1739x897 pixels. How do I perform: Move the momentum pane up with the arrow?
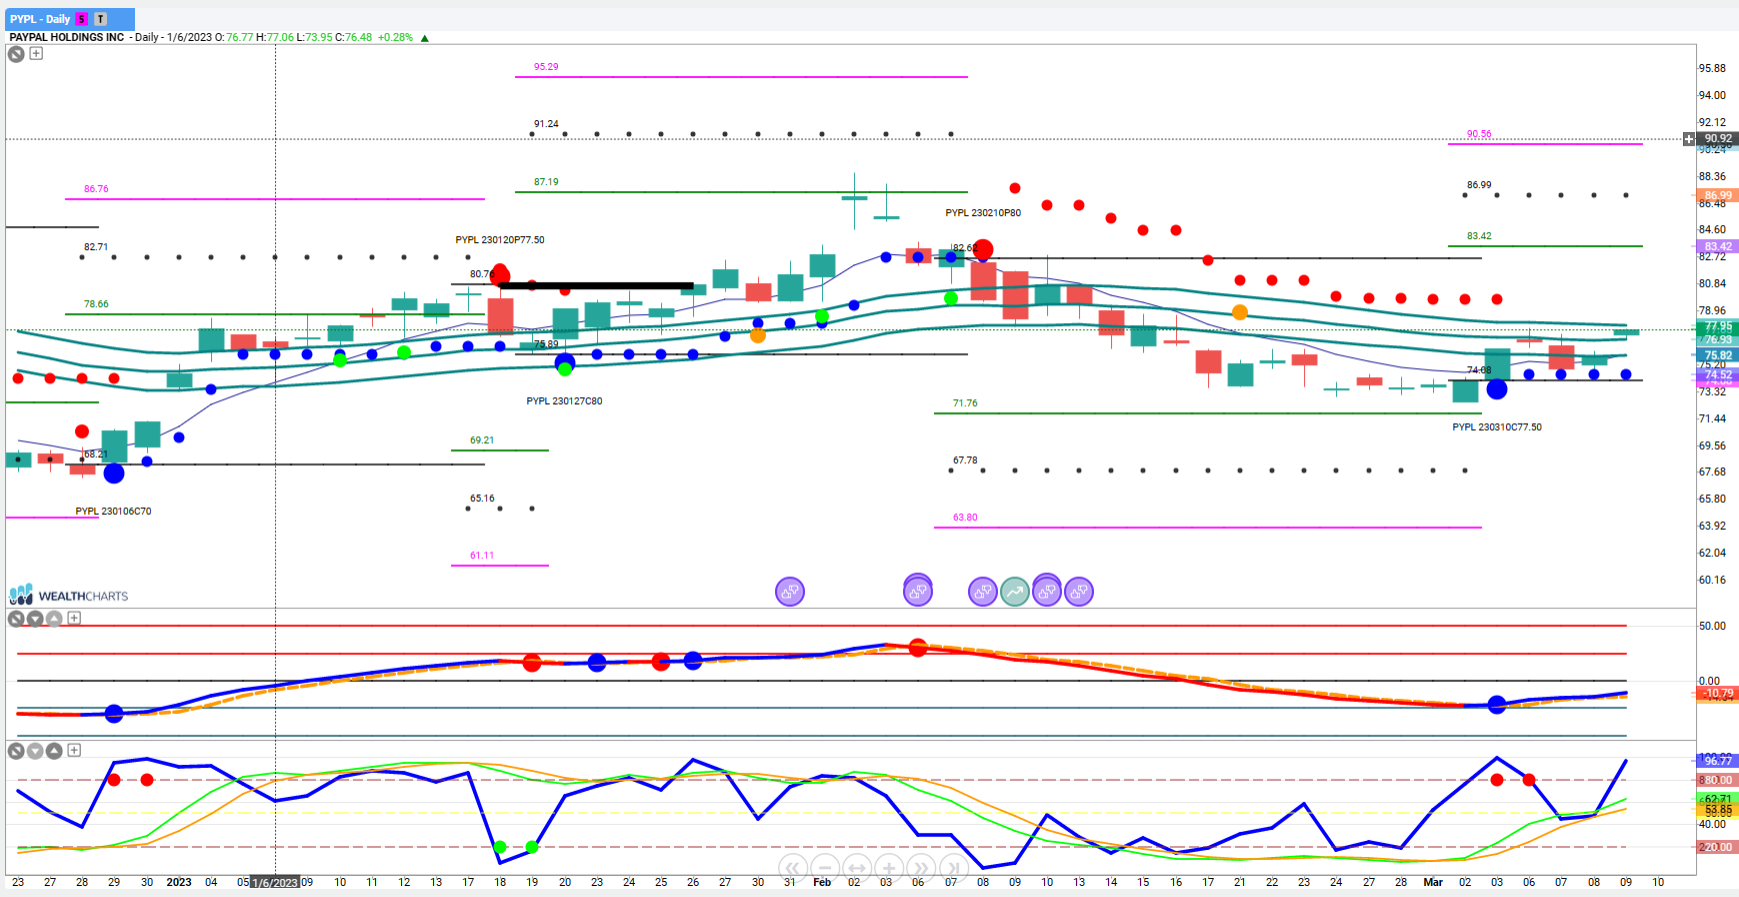tap(54, 619)
